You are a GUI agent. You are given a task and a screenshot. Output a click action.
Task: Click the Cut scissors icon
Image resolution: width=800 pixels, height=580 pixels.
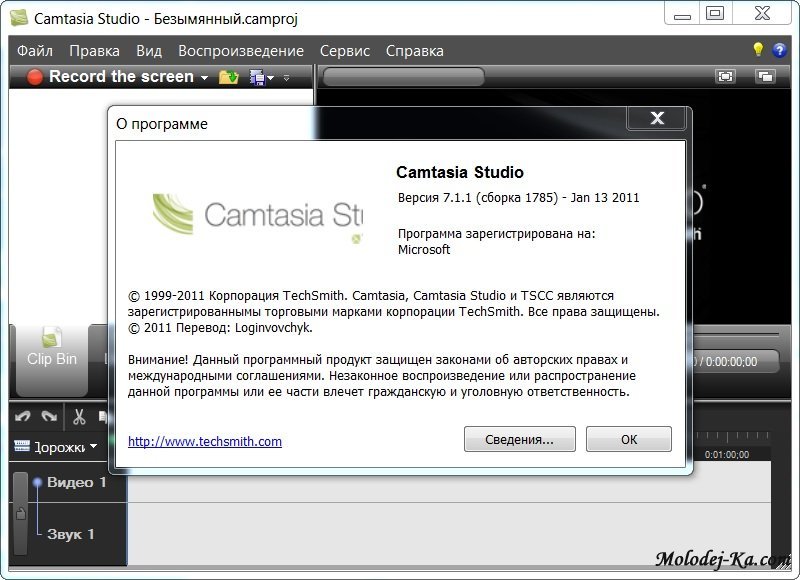point(79,417)
